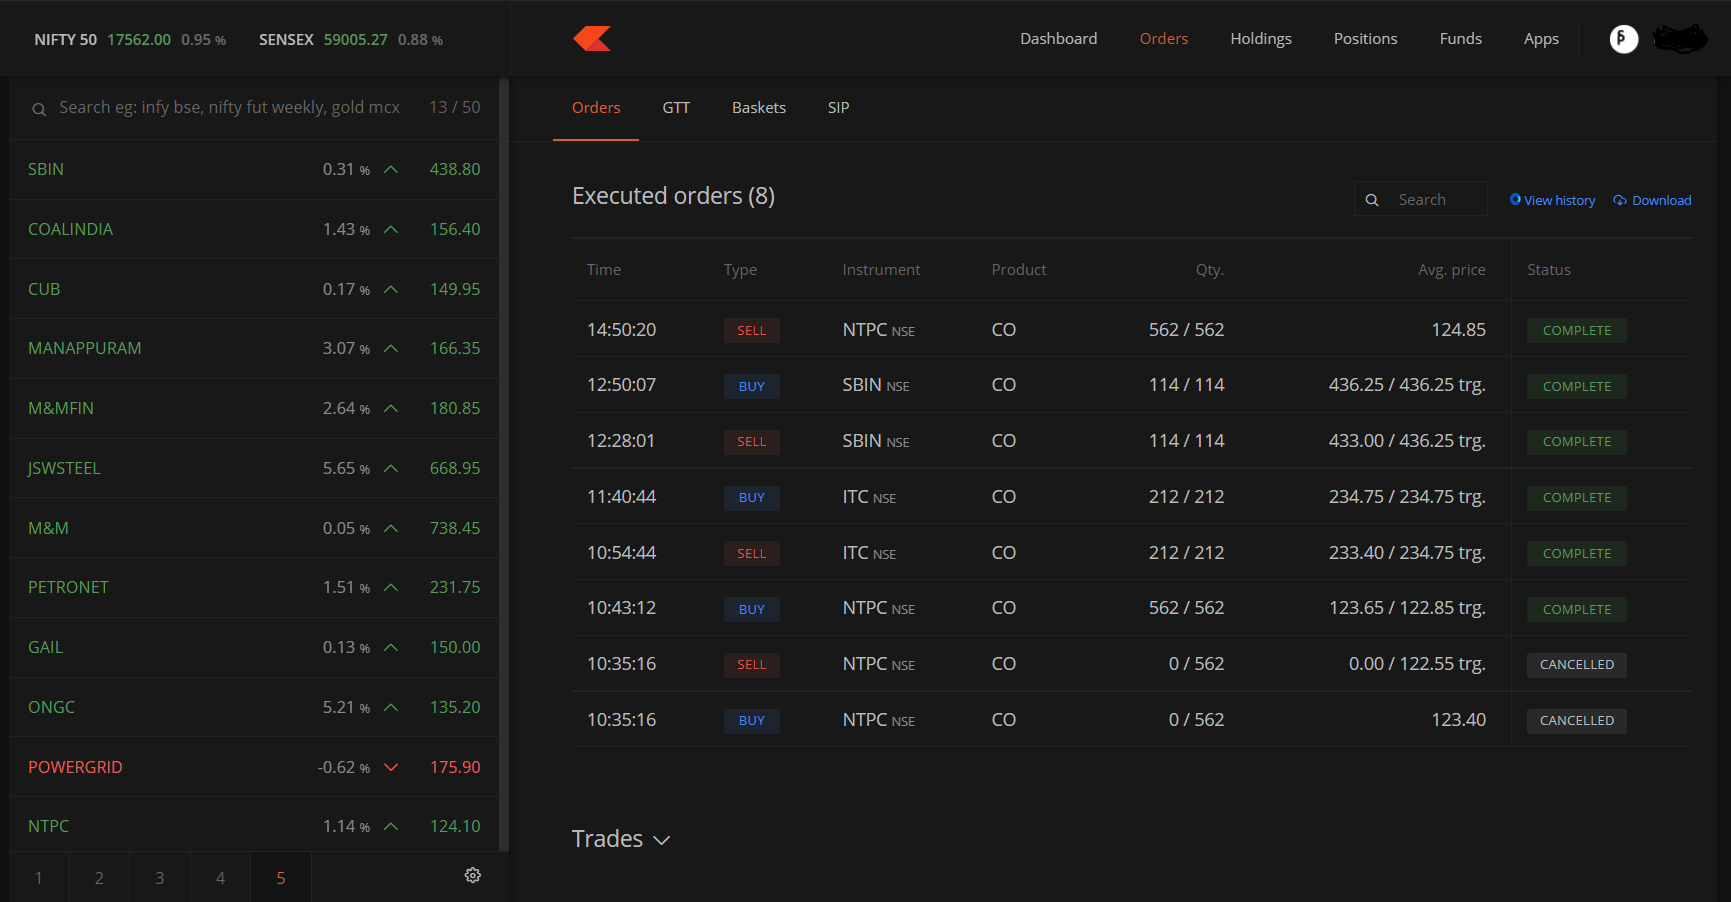Select MANAPPURAM in the watchlist

tap(254, 349)
